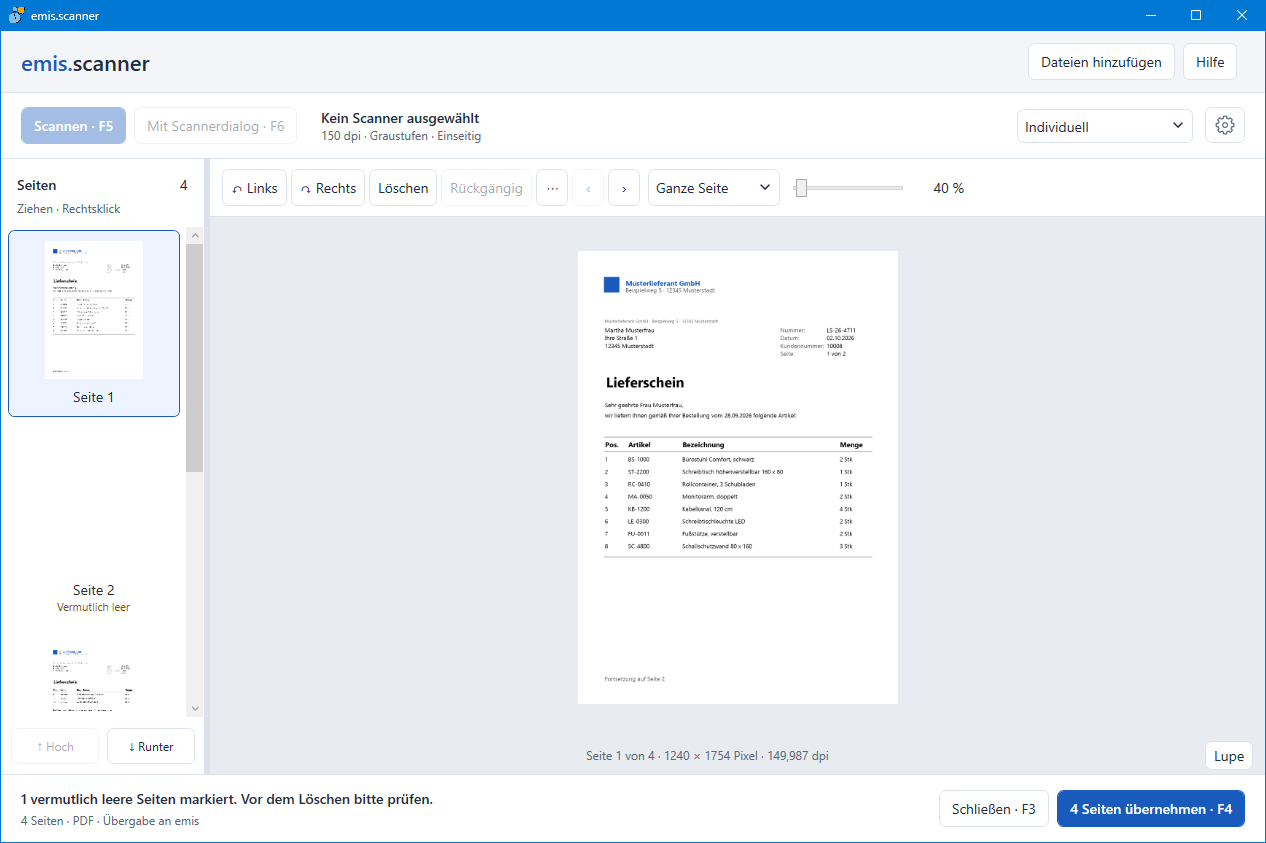This screenshot has width=1266, height=843.
Task: Click the 'Lieferschein' heading in the preview
Action: point(645,383)
